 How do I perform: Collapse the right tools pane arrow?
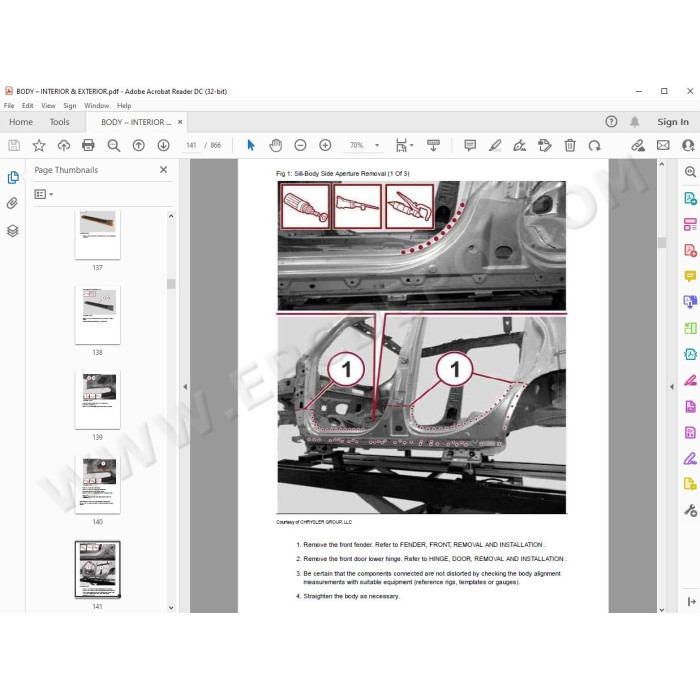click(x=671, y=387)
